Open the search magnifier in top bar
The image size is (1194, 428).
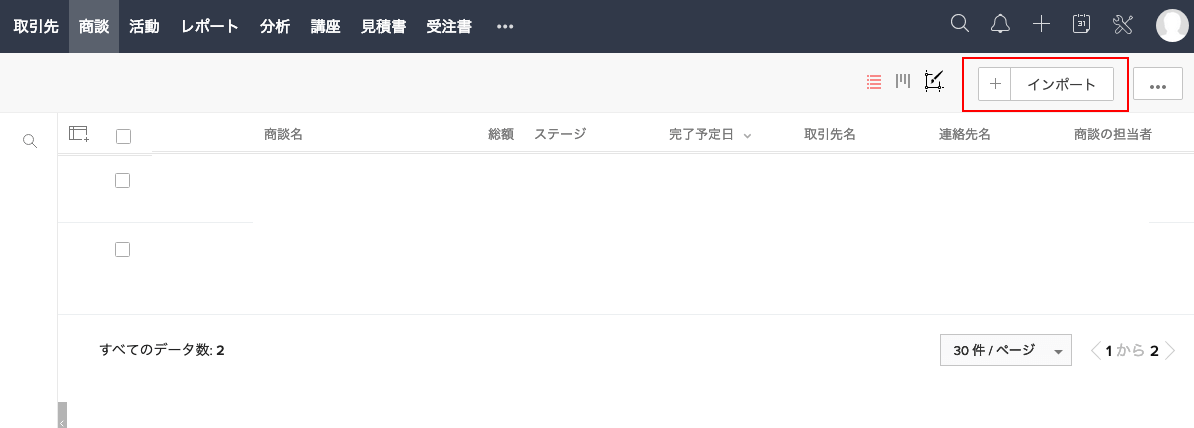(959, 24)
